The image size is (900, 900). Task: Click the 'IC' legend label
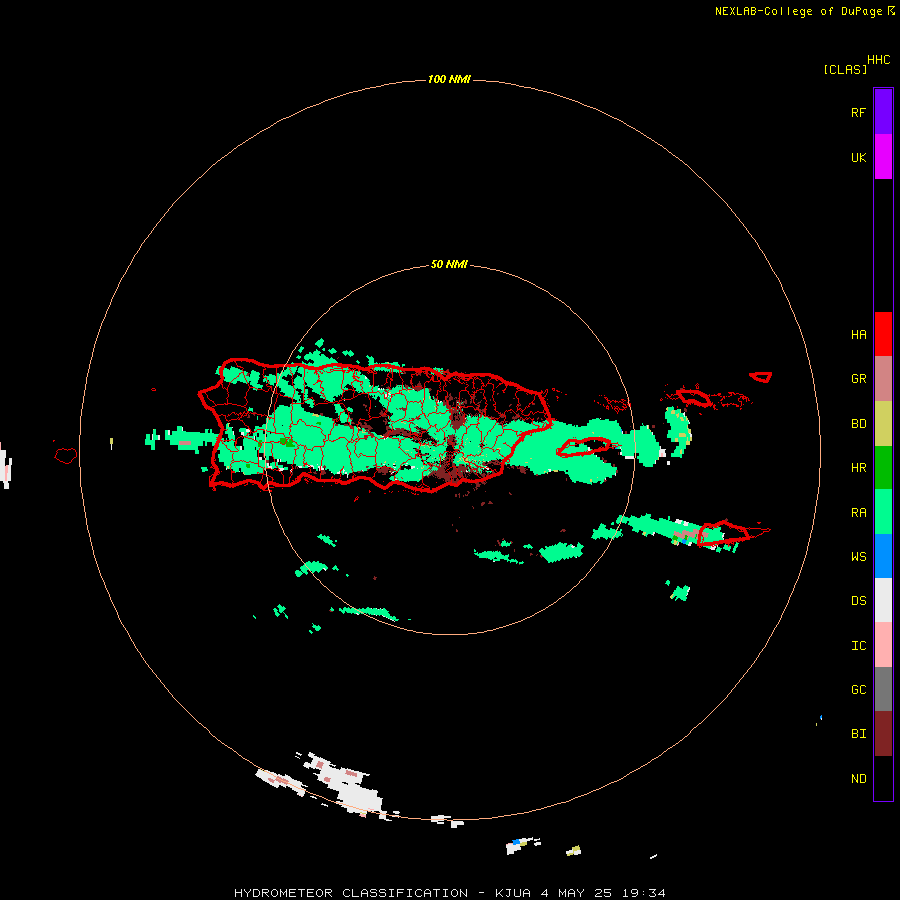pos(858,646)
